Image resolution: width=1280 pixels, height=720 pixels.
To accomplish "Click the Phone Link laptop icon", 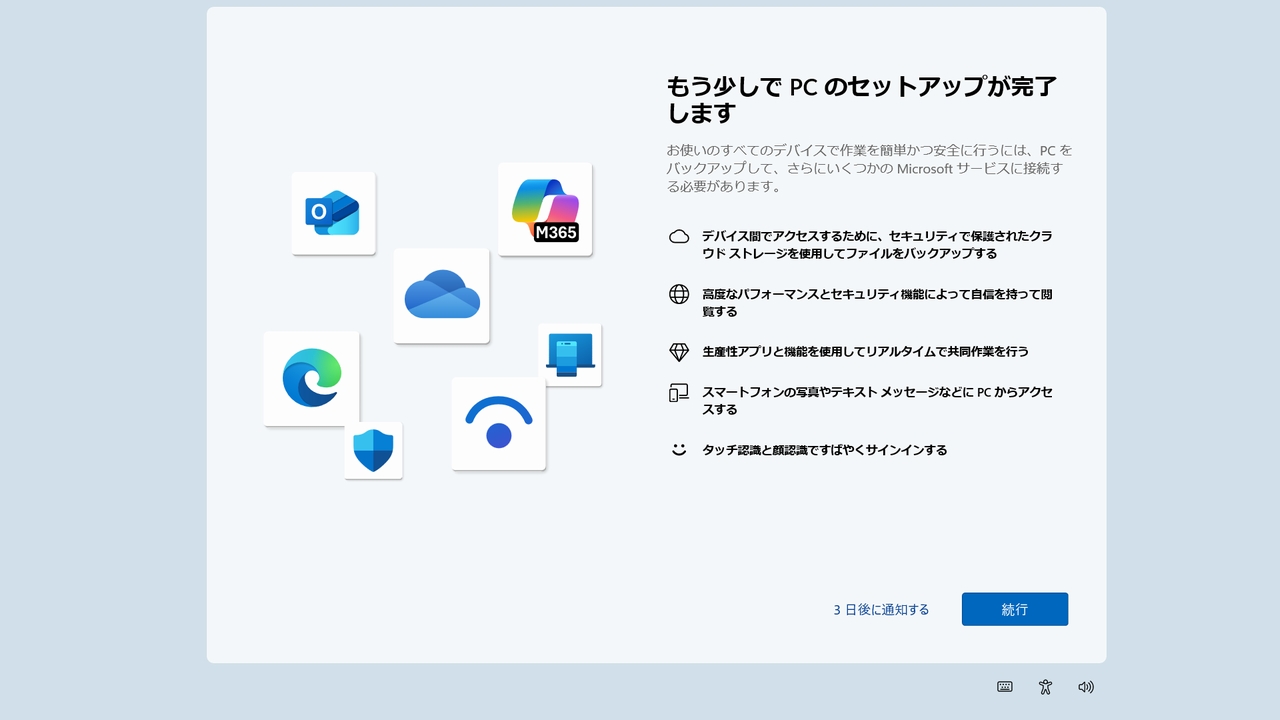I will (569, 355).
